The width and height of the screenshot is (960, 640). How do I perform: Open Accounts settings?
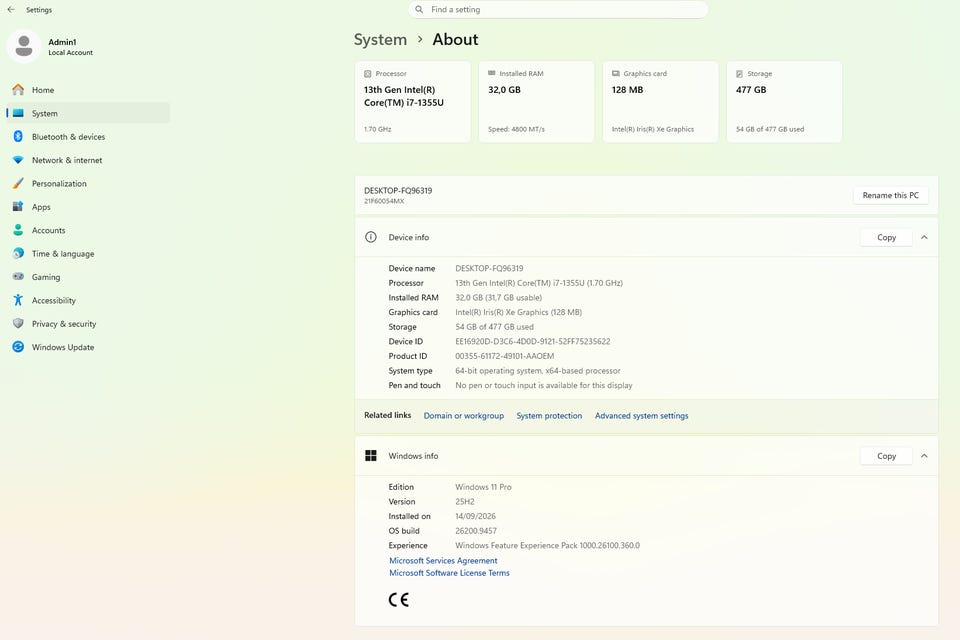click(88, 230)
